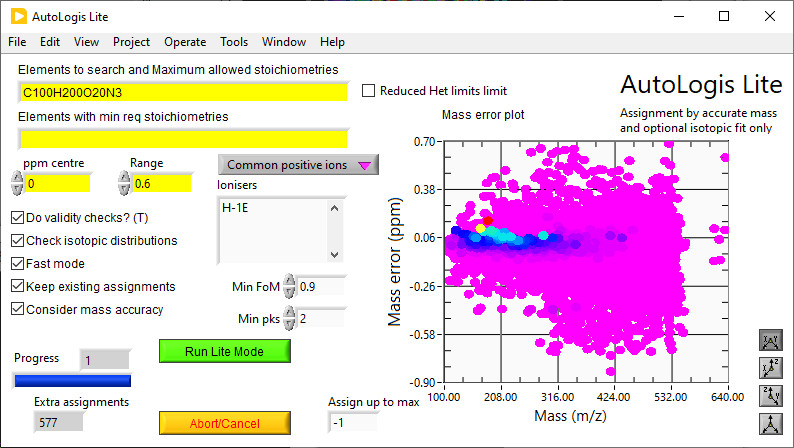Toggle Consider mass accuracy checkbox
Viewport: 794px width, 448px height.
(x=18, y=309)
